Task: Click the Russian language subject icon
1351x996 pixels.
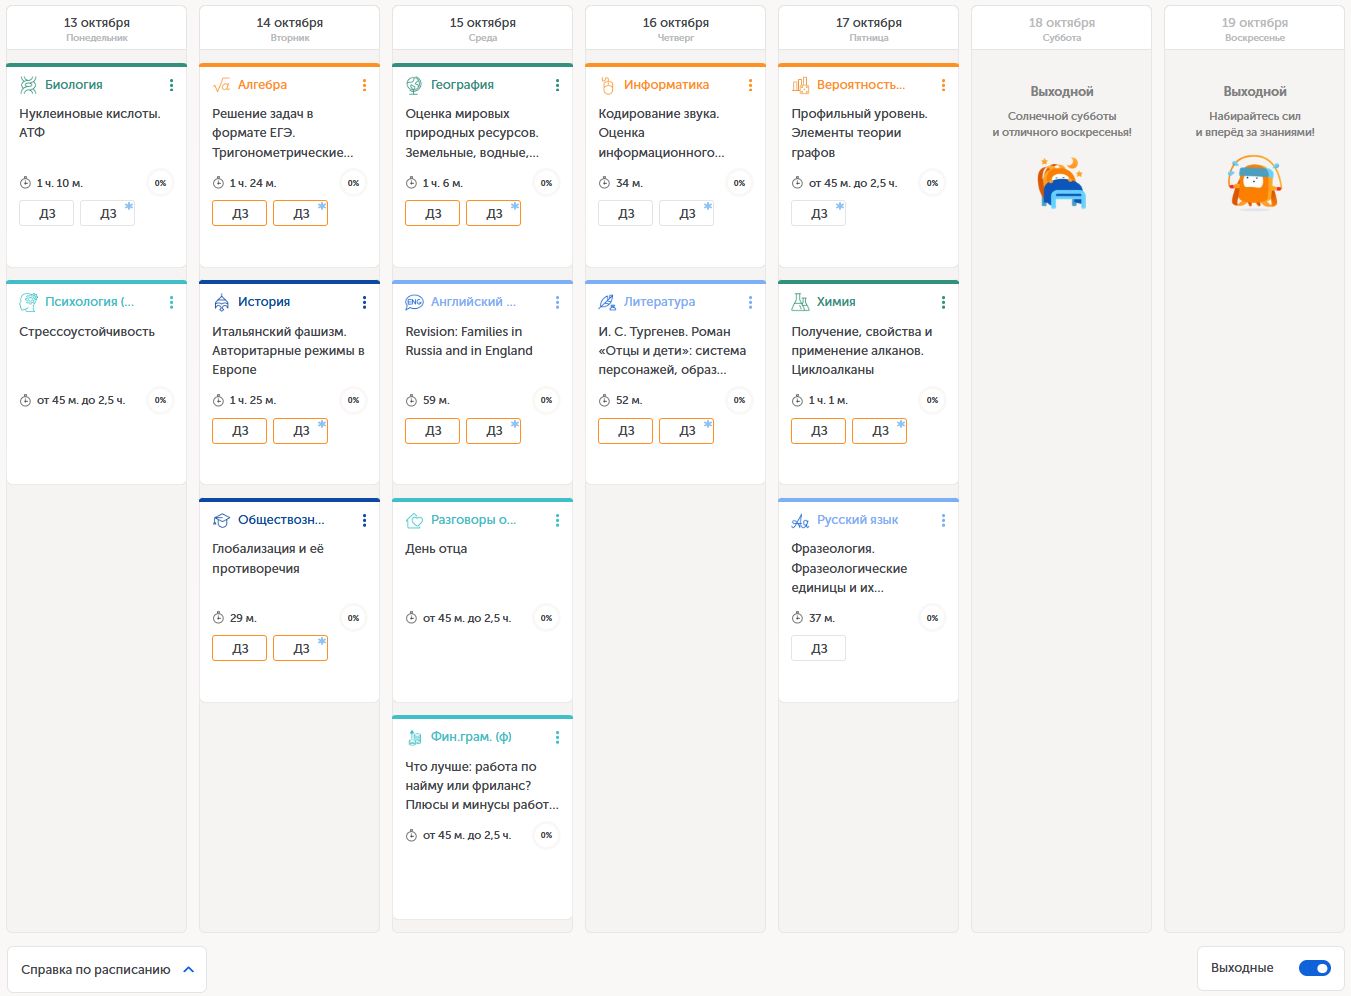Action: [x=800, y=520]
